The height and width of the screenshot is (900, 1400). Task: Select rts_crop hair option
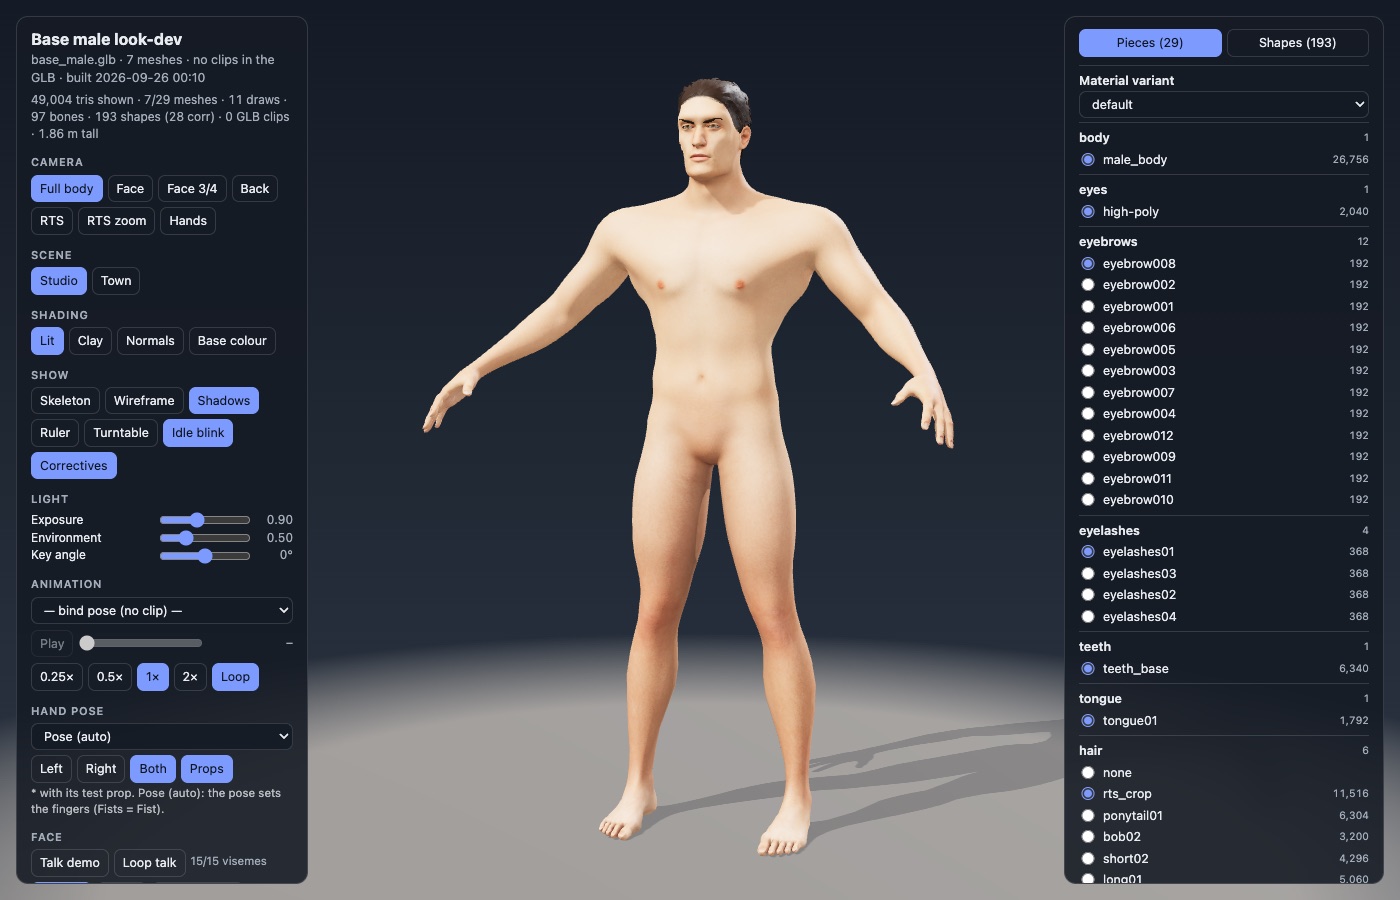click(x=1088, y=794)
